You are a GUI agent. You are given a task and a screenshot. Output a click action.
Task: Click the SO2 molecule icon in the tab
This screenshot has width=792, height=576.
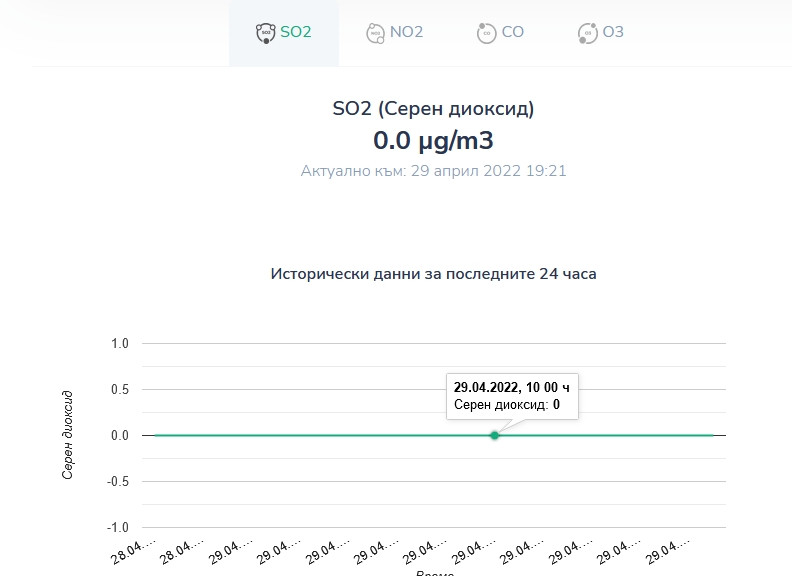point(265,33)
